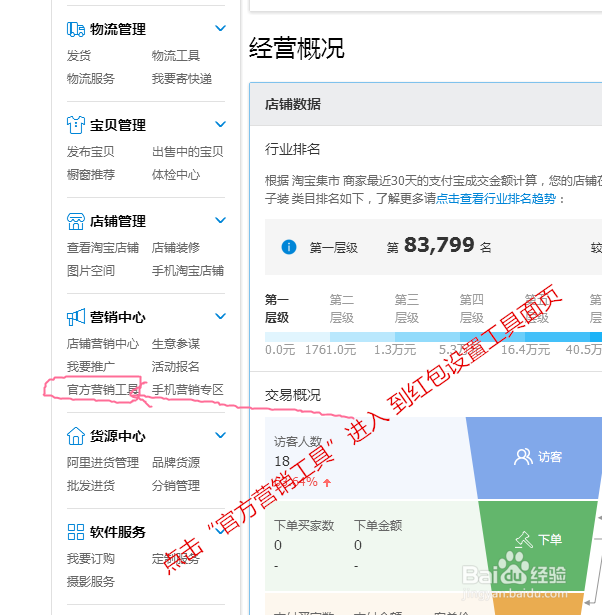Viewport: 602px width, 615px height.
Task: Click 我要订购 link
Action: (x=91, y=558)
